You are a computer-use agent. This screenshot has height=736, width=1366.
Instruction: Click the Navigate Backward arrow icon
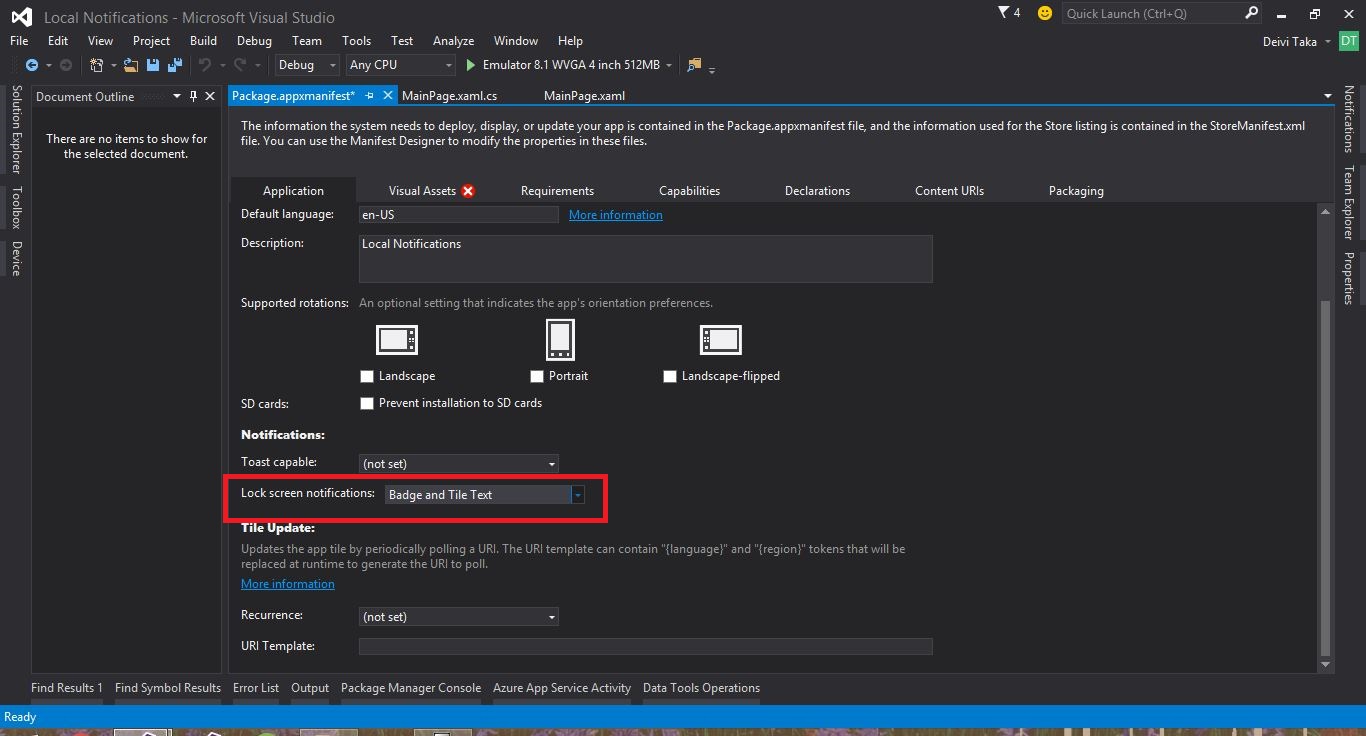(x=31, y=65)
